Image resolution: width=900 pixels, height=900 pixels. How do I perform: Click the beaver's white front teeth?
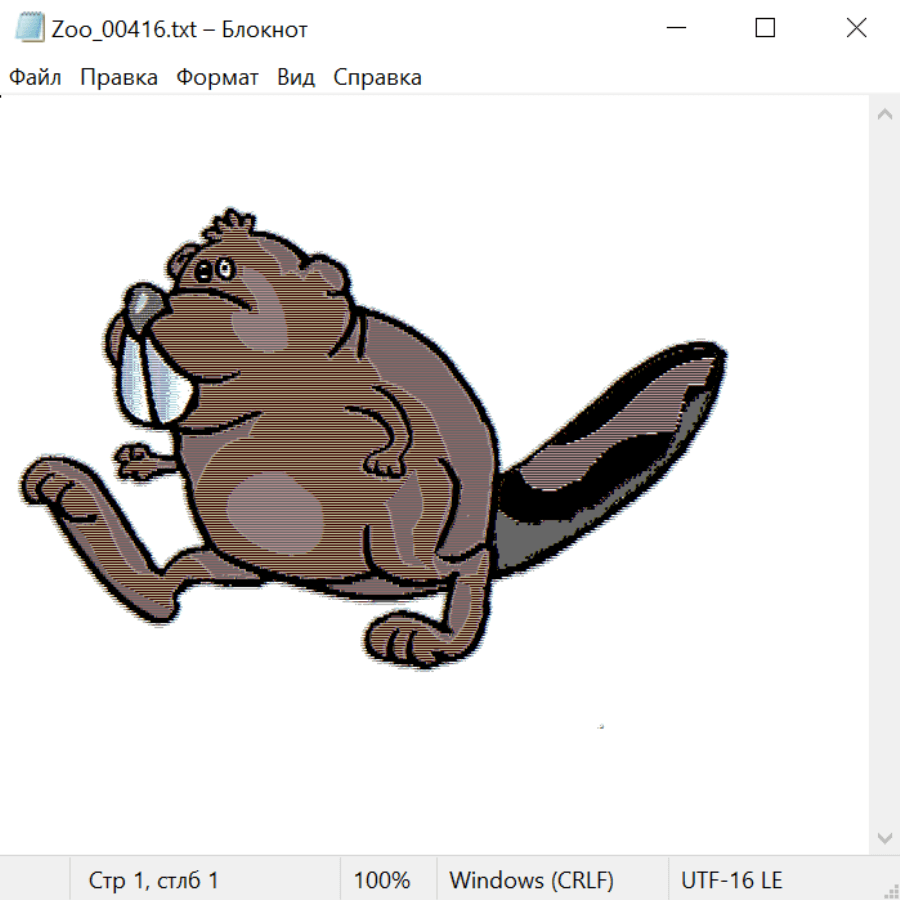tap(150, 385)
